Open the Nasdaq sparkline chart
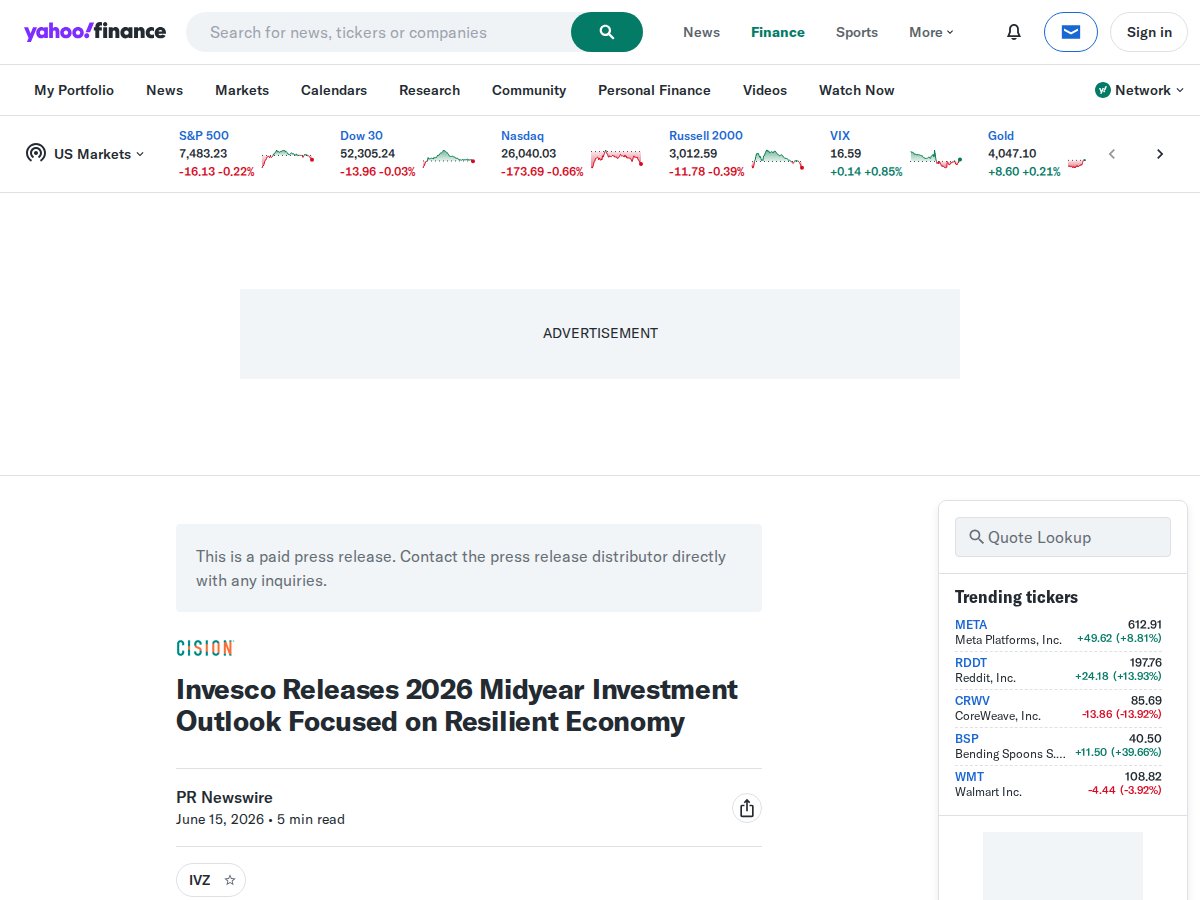The image size is (1200, 900). (617, 158)
